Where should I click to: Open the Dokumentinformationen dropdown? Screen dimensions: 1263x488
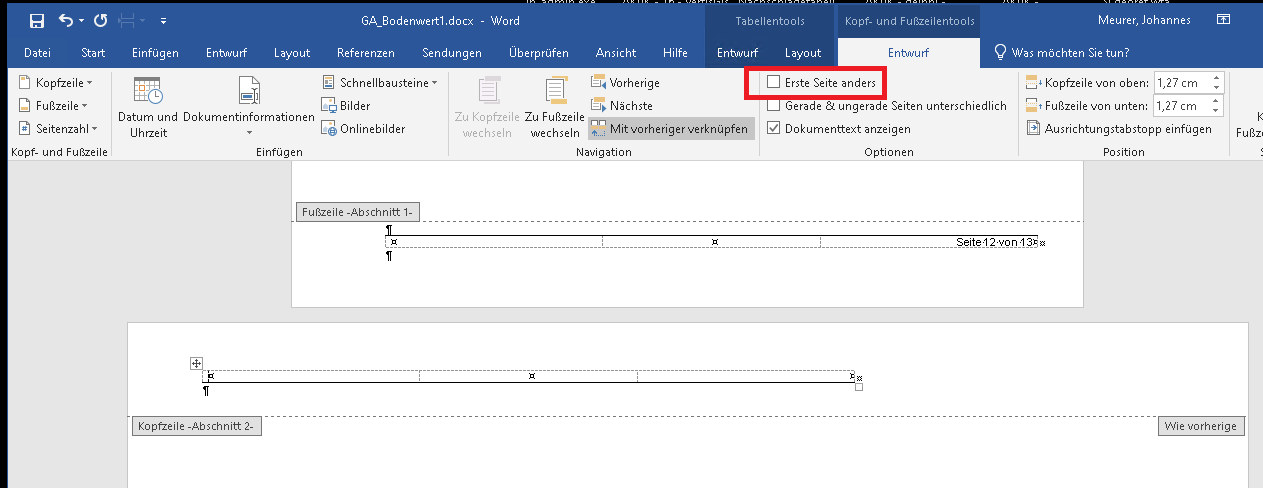pyautogui.click(x=249, y=106)
